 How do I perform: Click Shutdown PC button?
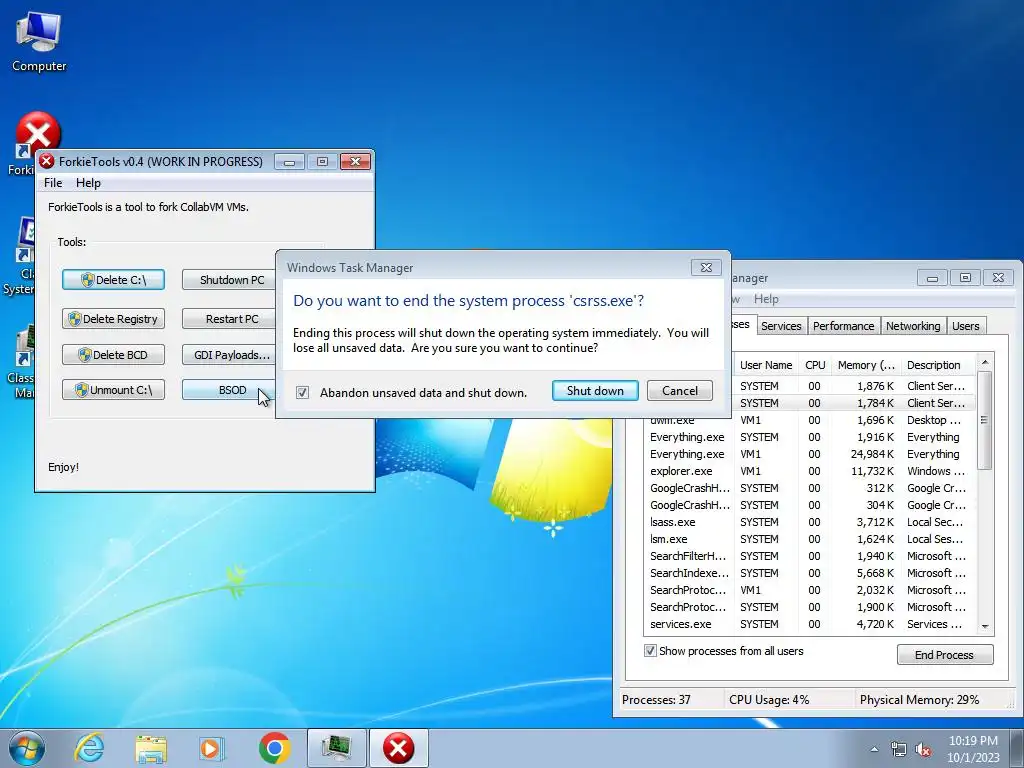(x=229, y=280)
